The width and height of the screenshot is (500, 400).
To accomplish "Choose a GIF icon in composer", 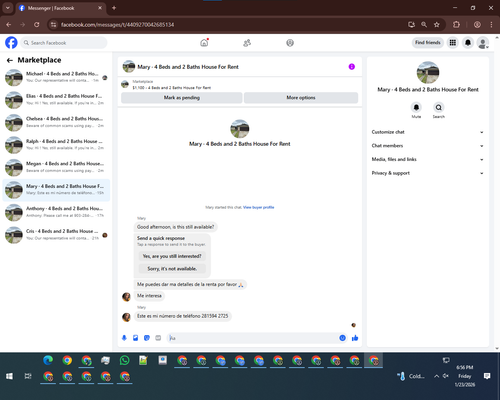I will [158, 338].
